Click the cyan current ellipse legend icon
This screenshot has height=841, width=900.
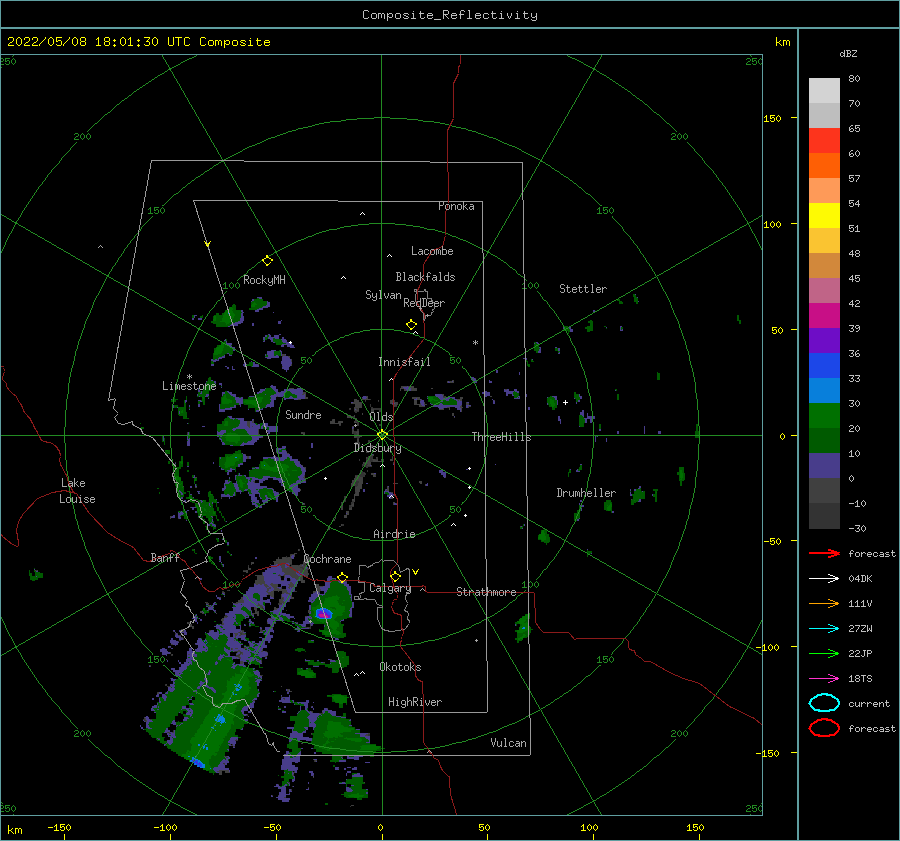[824, 703]
